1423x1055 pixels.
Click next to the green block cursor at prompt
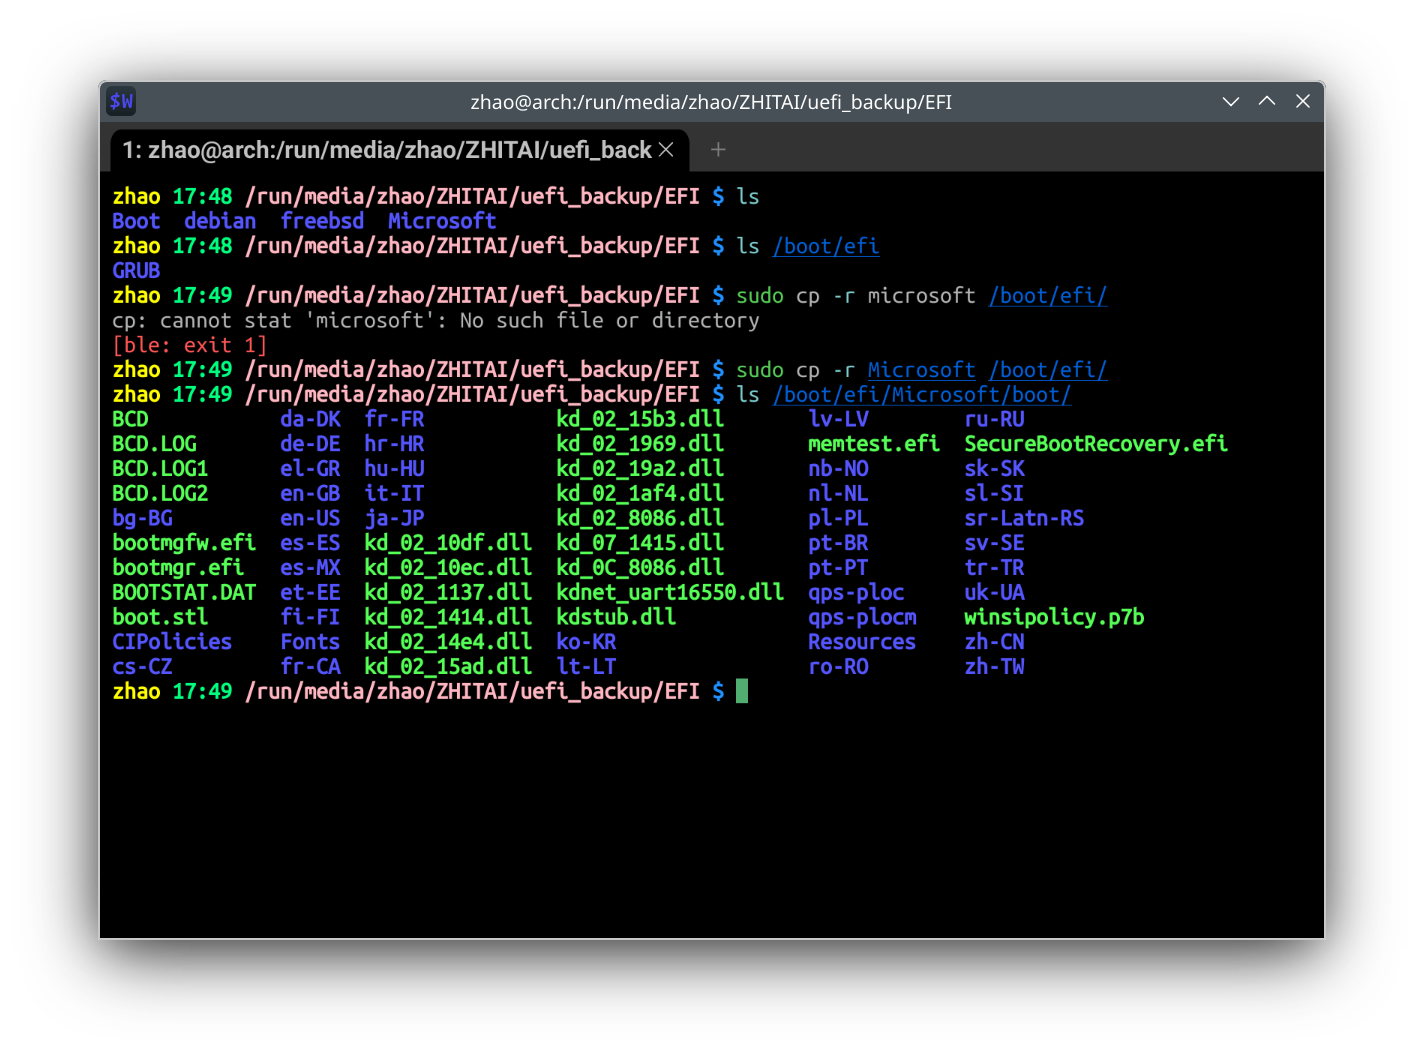741,690
